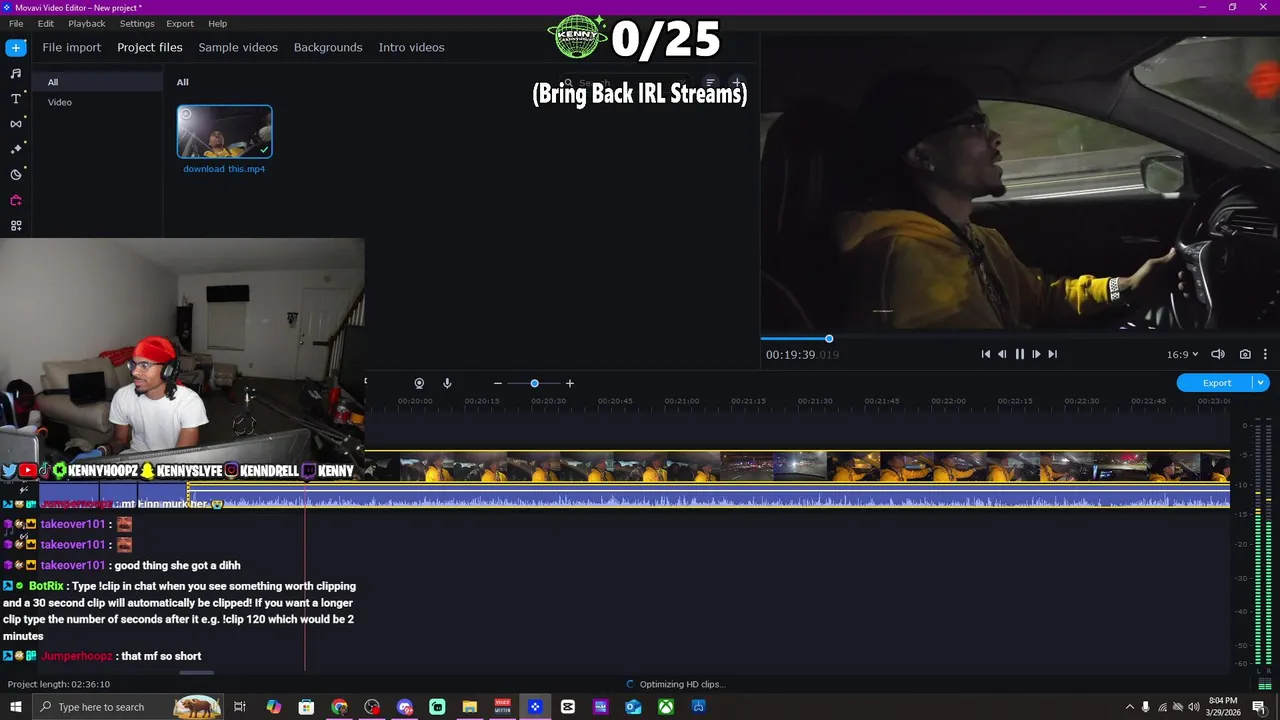The height and width of the screenshot is (720, 1280).
Task: Open Task View from the taskbar
Action: pyautogui.click(x=240, y=707)
